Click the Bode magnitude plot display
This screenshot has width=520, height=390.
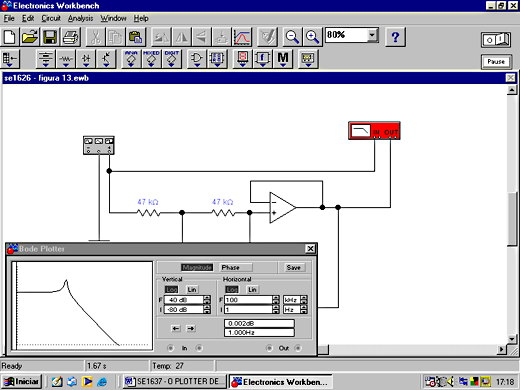[82, 306]
